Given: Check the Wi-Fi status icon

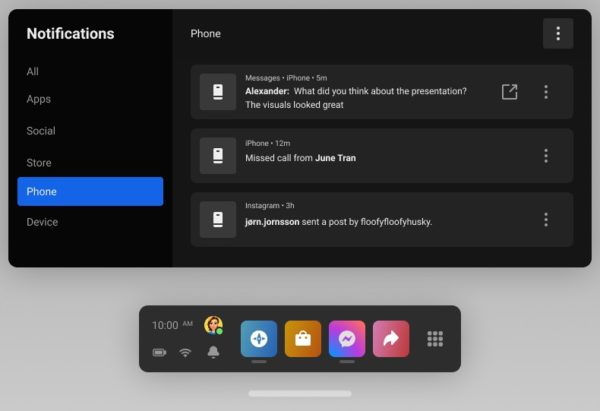Looking at the screenshot, I should click(x=185, y=352).
